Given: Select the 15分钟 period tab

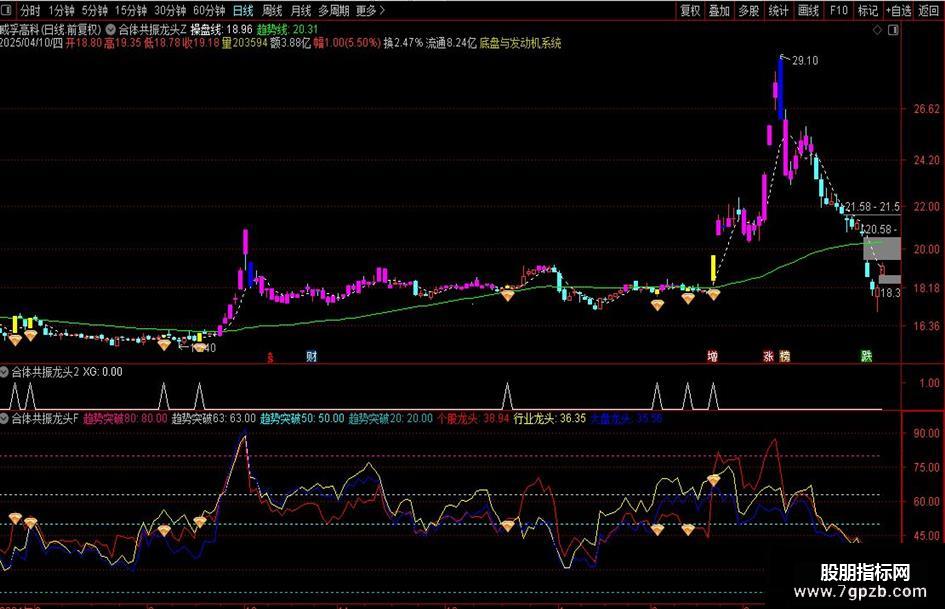Looking at the screenshot, I should click(x=131, y=10).
